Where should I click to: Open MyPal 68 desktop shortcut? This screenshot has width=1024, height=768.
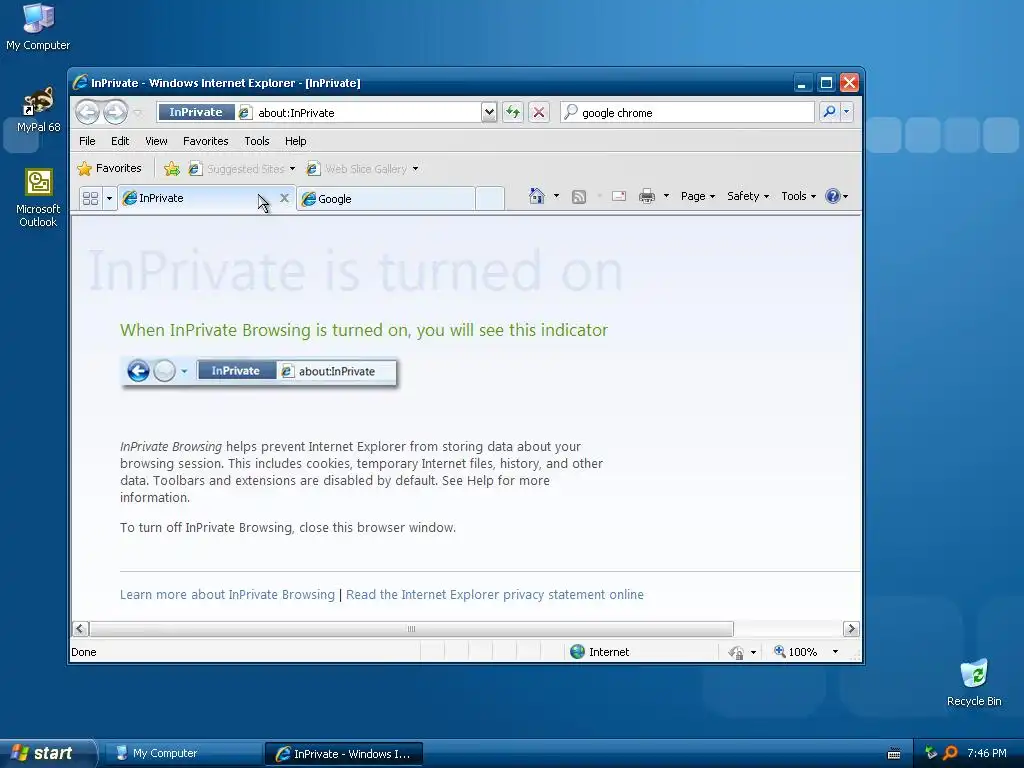click(x=38, y=110)
